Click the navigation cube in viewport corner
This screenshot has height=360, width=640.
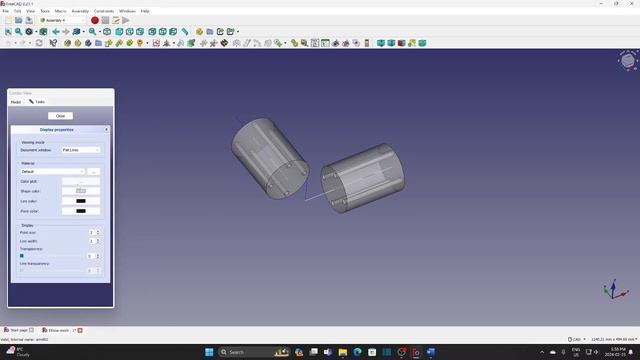pos(628,61)
